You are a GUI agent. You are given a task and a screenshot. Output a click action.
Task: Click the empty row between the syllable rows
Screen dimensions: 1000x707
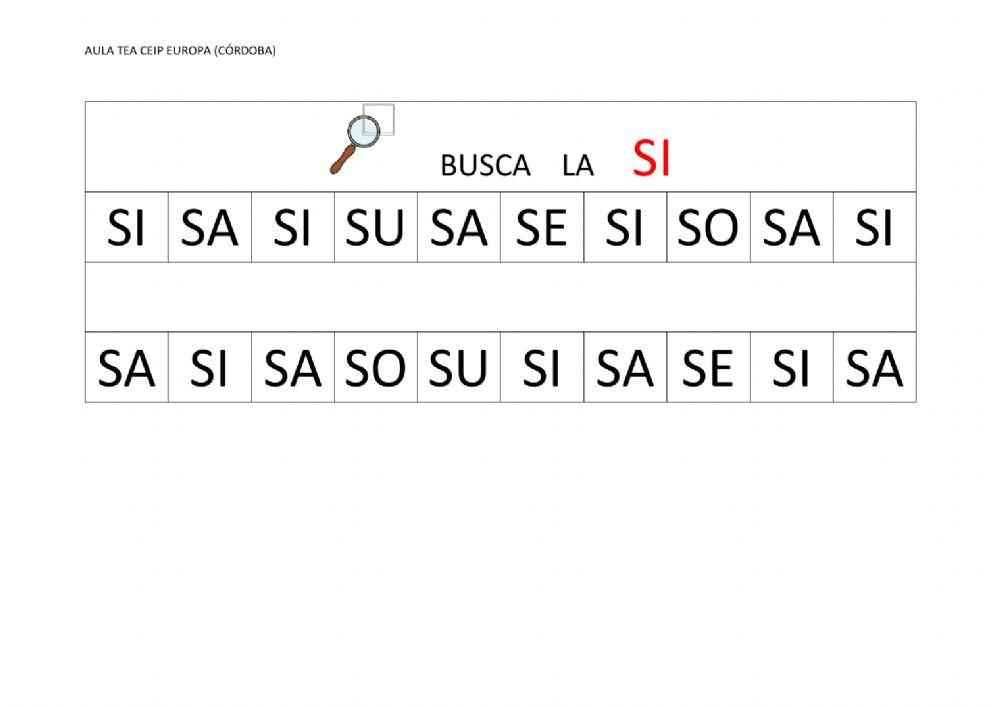click(x=500, y=297)
